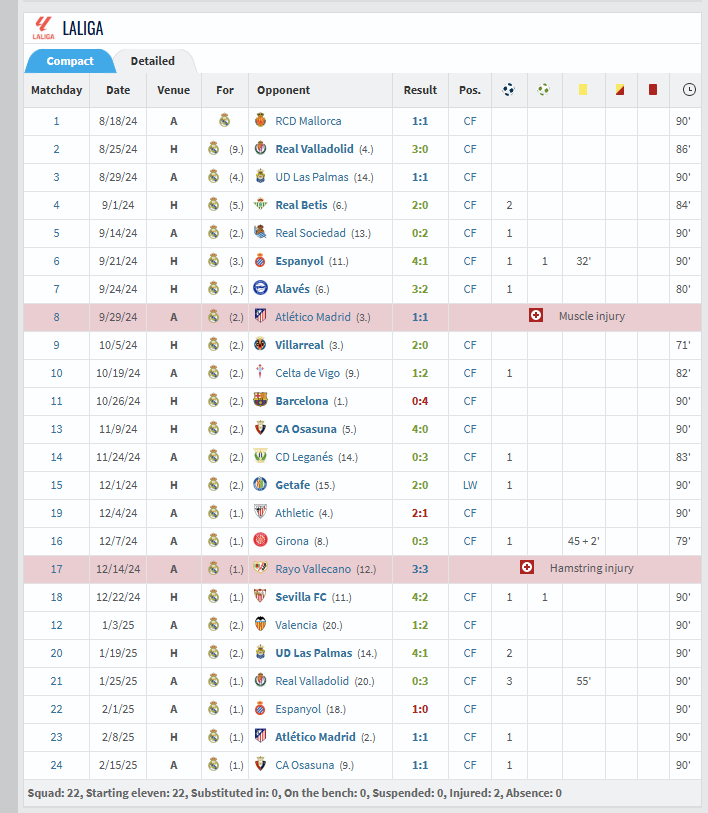
Task: Click the yellow card column header icon
Action: 582,90
